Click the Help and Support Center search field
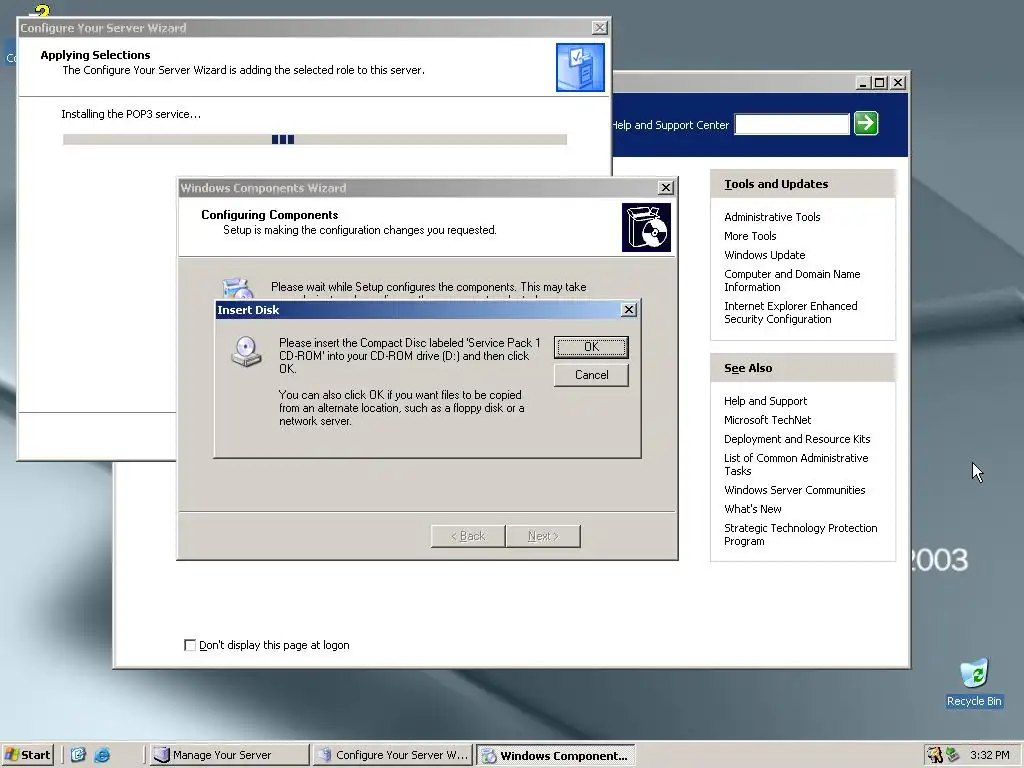1024x768 pixels. tap(792, 124)
